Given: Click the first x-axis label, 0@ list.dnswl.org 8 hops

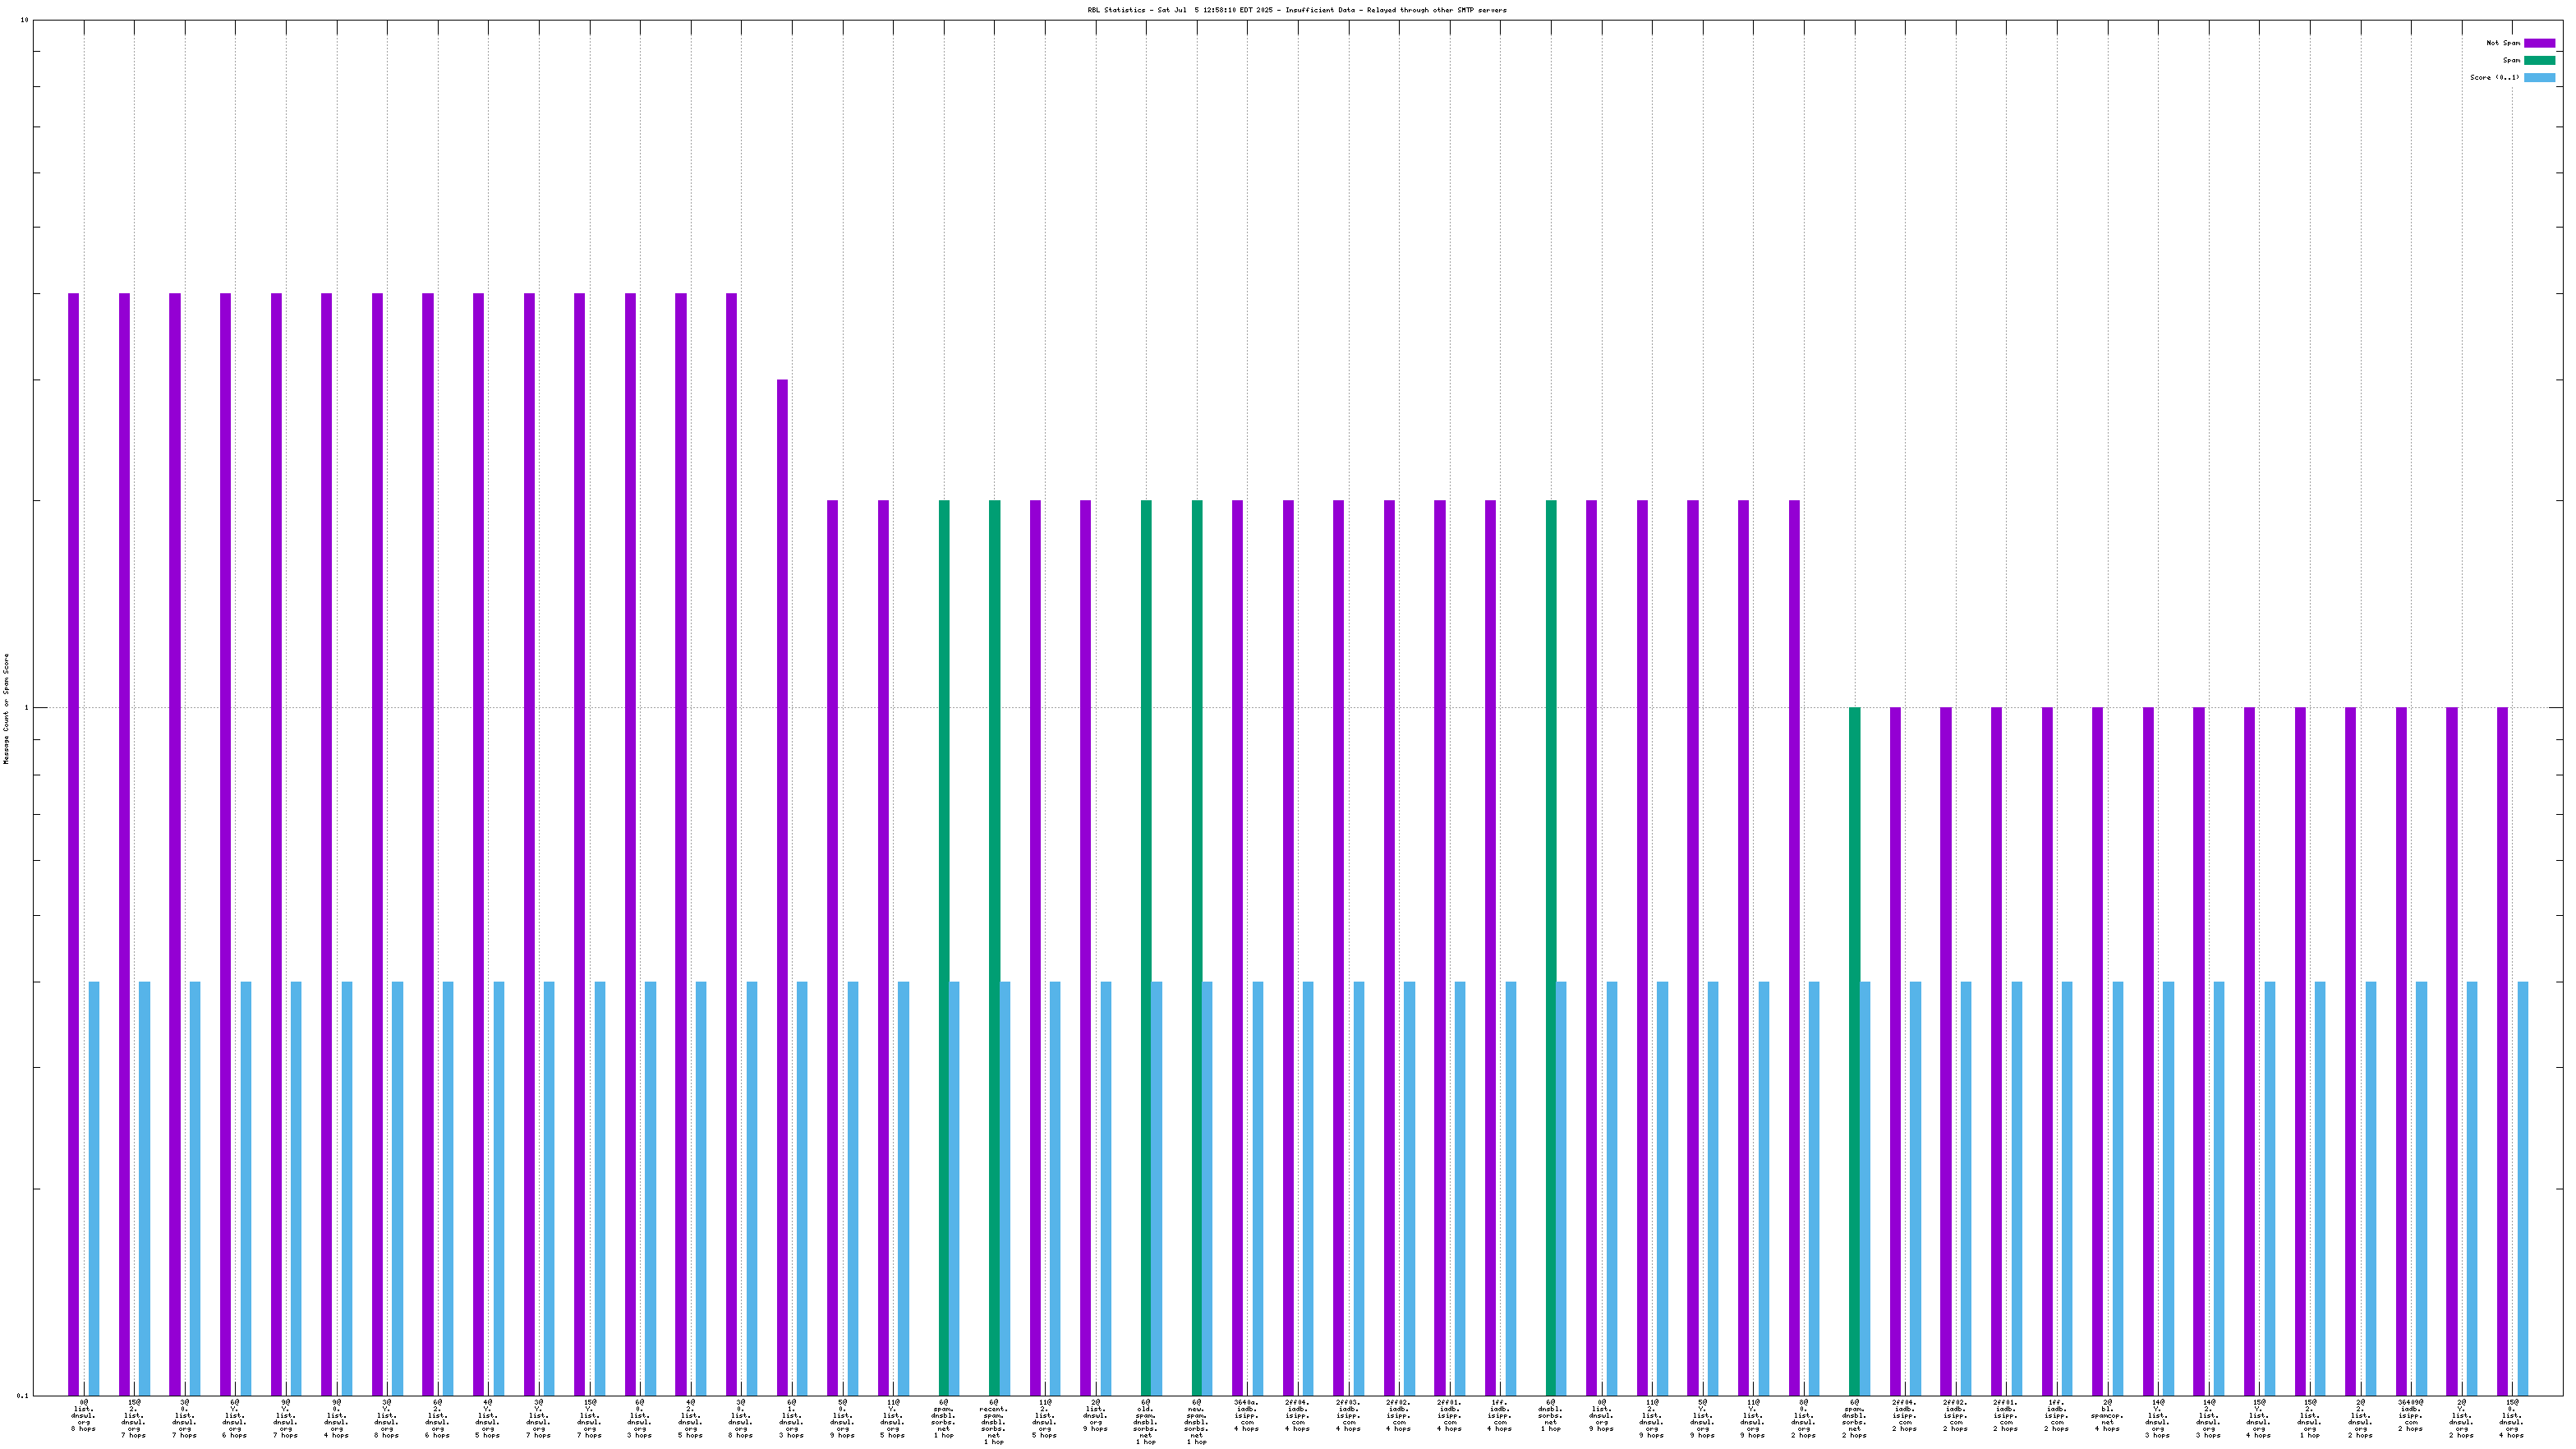Looking at the screenshot, I should [83, 1415].
